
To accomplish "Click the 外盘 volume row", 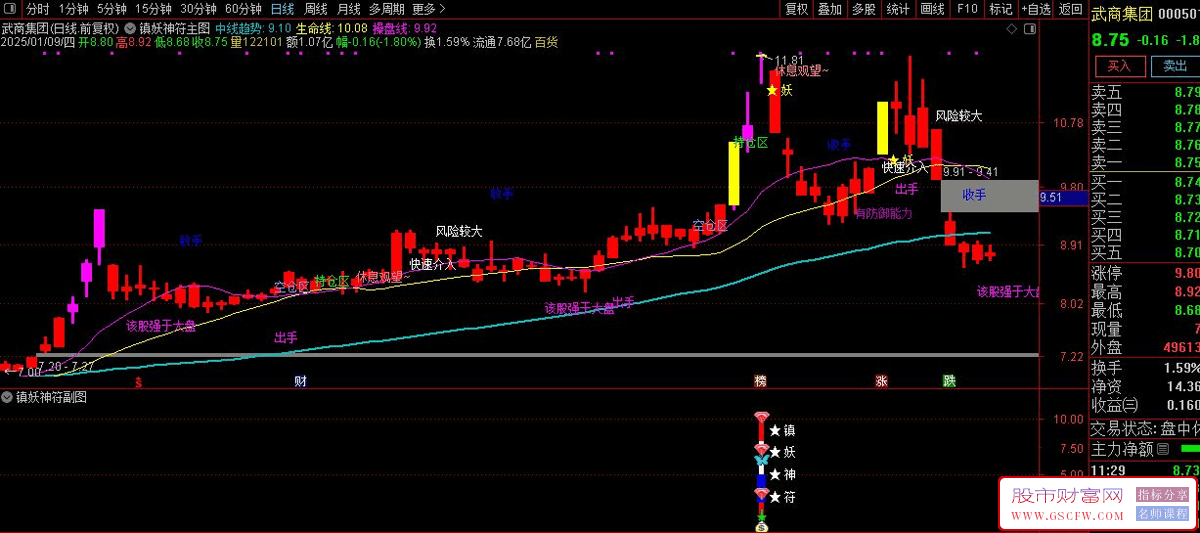I will 1145,347.
